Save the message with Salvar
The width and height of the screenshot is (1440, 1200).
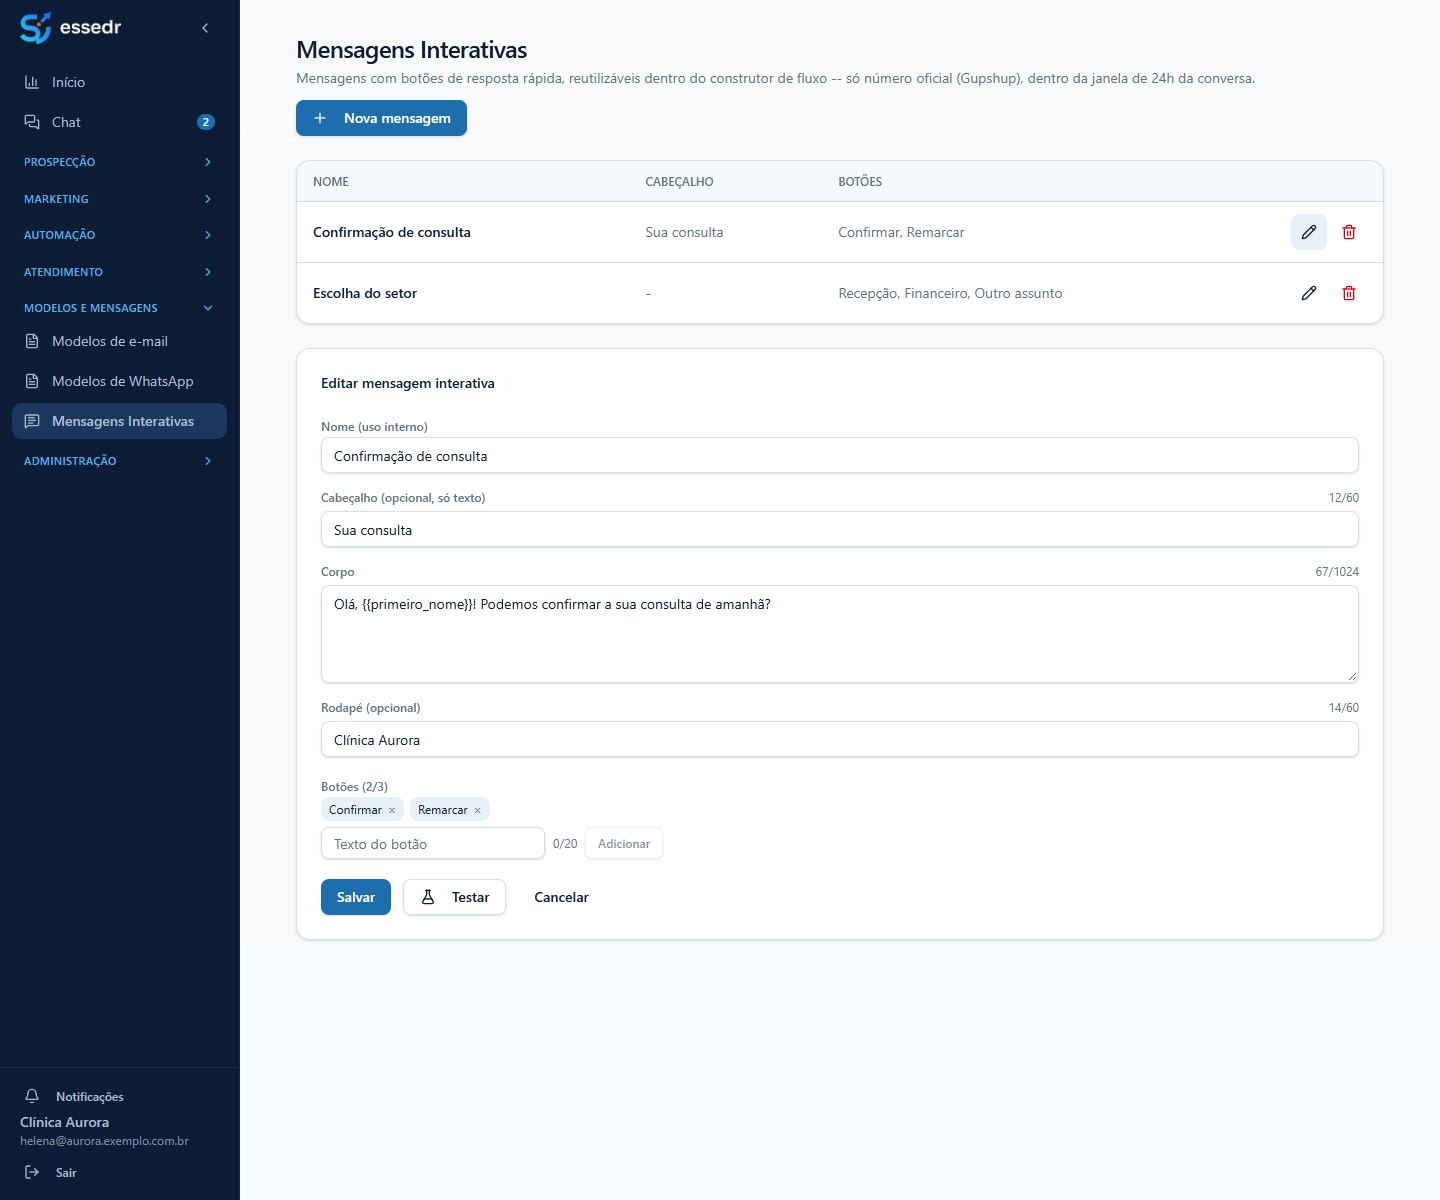356,897
